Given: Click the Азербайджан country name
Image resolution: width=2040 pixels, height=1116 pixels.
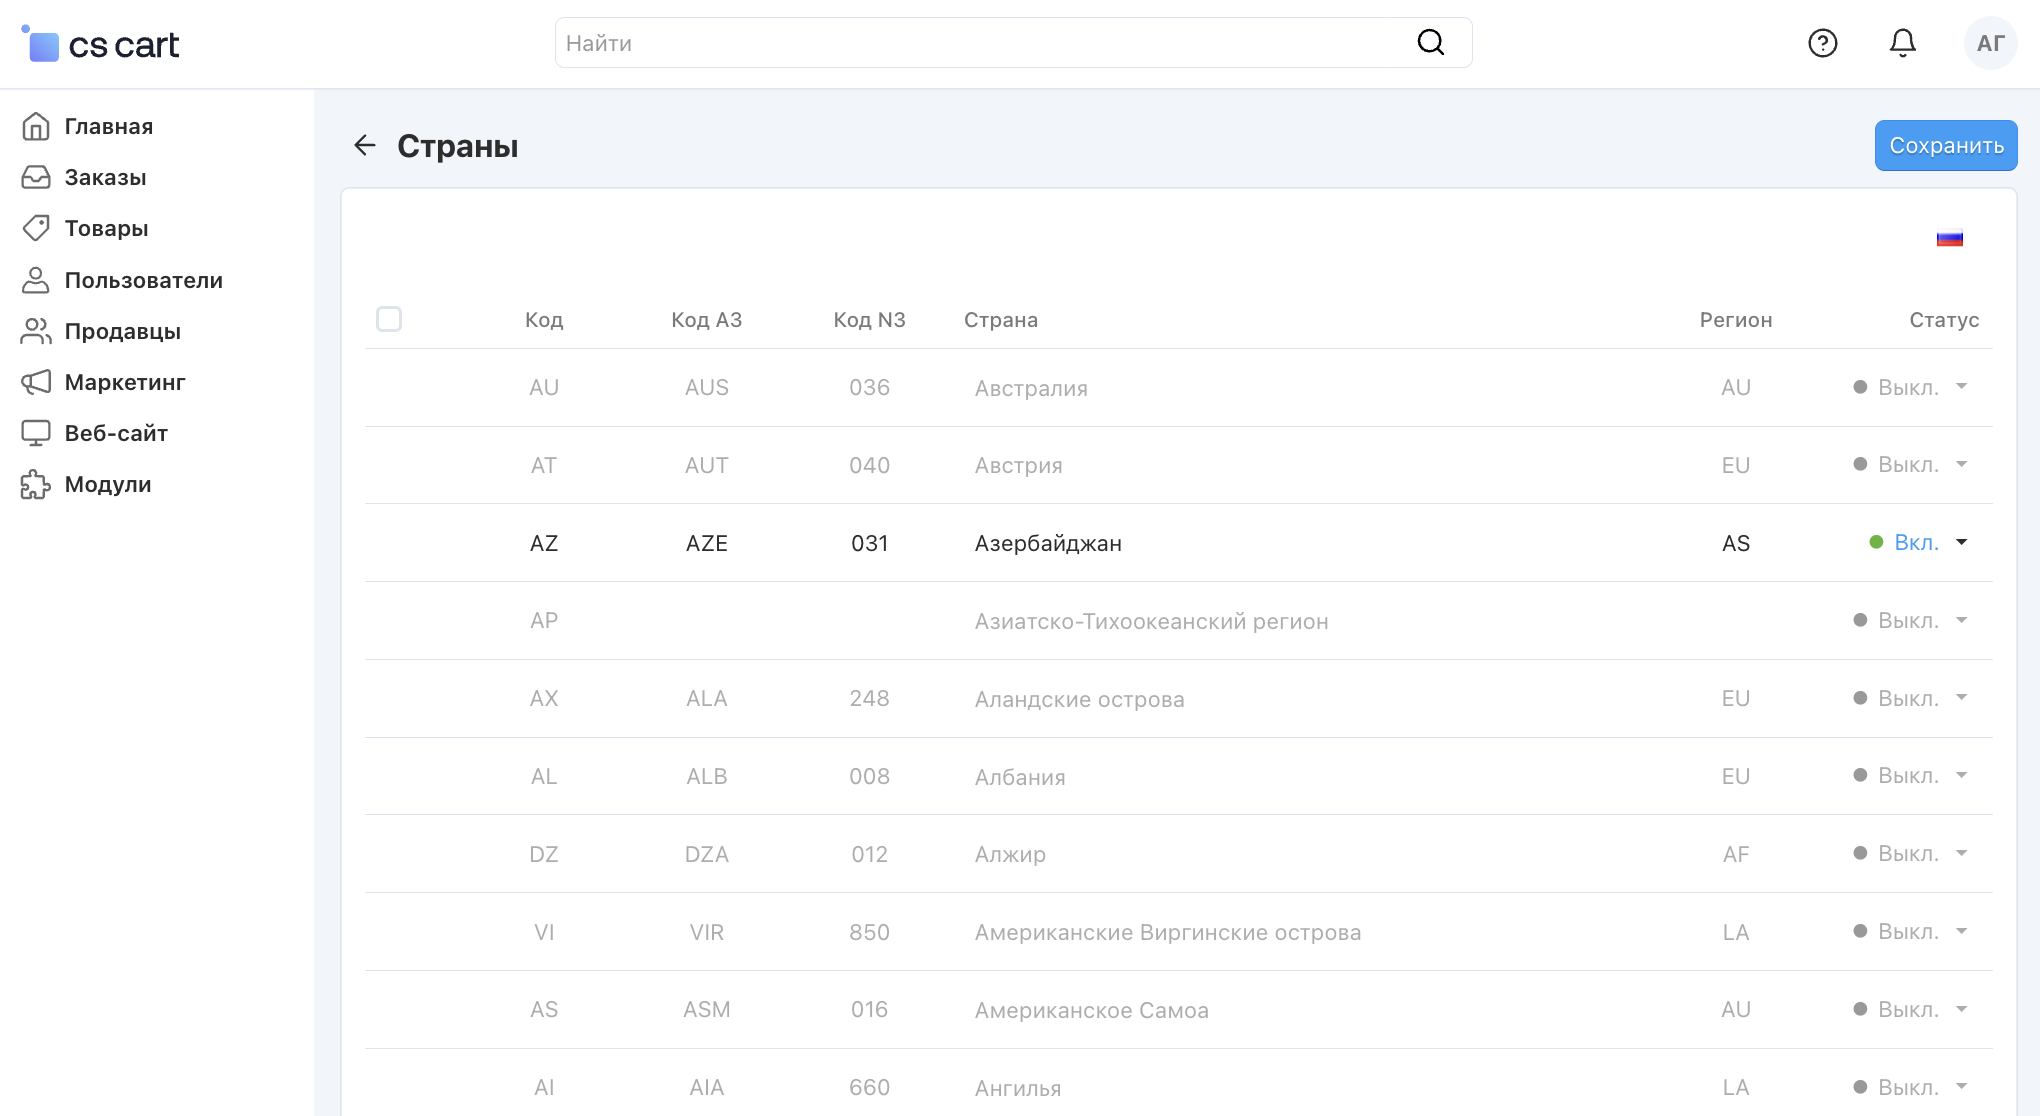Looking at the screenshot, I should 1048,544.
